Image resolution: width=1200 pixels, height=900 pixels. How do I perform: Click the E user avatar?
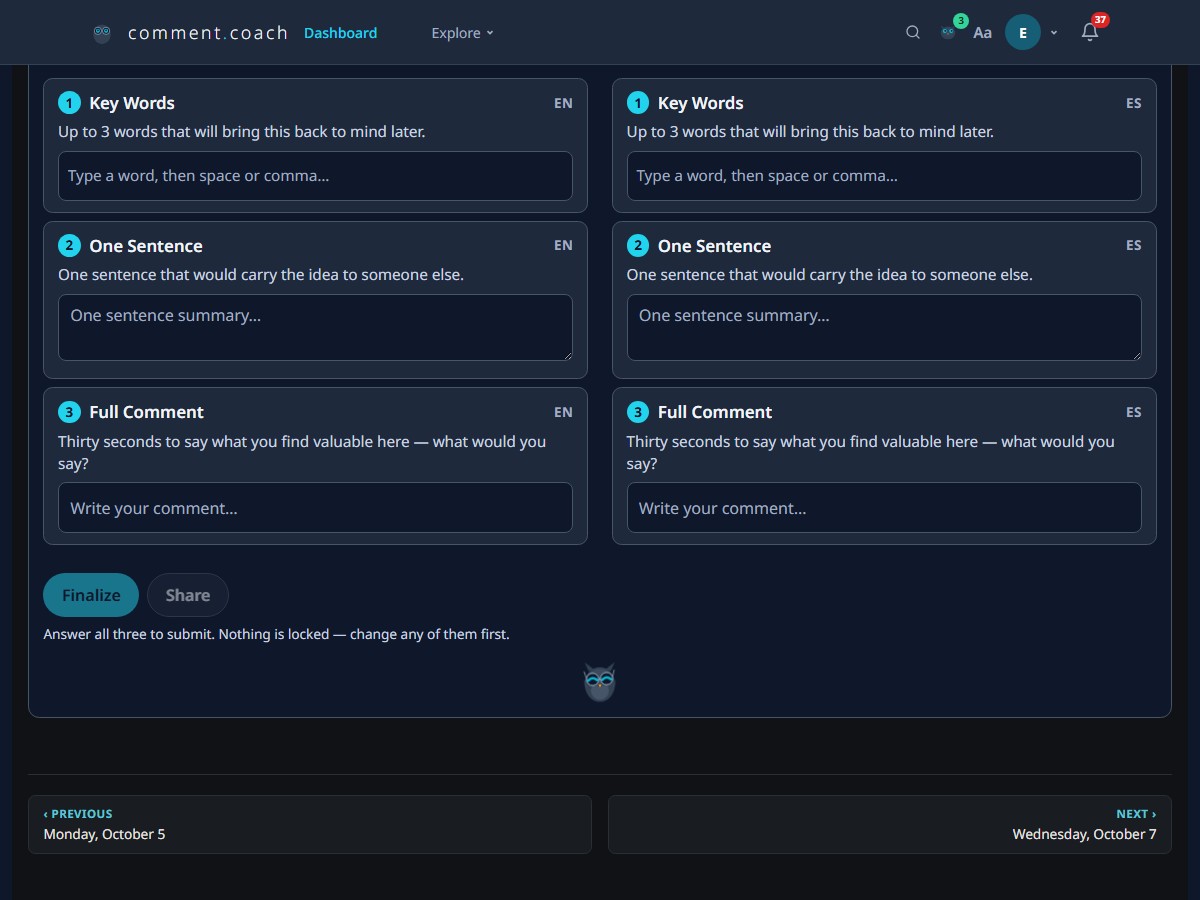click(1023, 32)
